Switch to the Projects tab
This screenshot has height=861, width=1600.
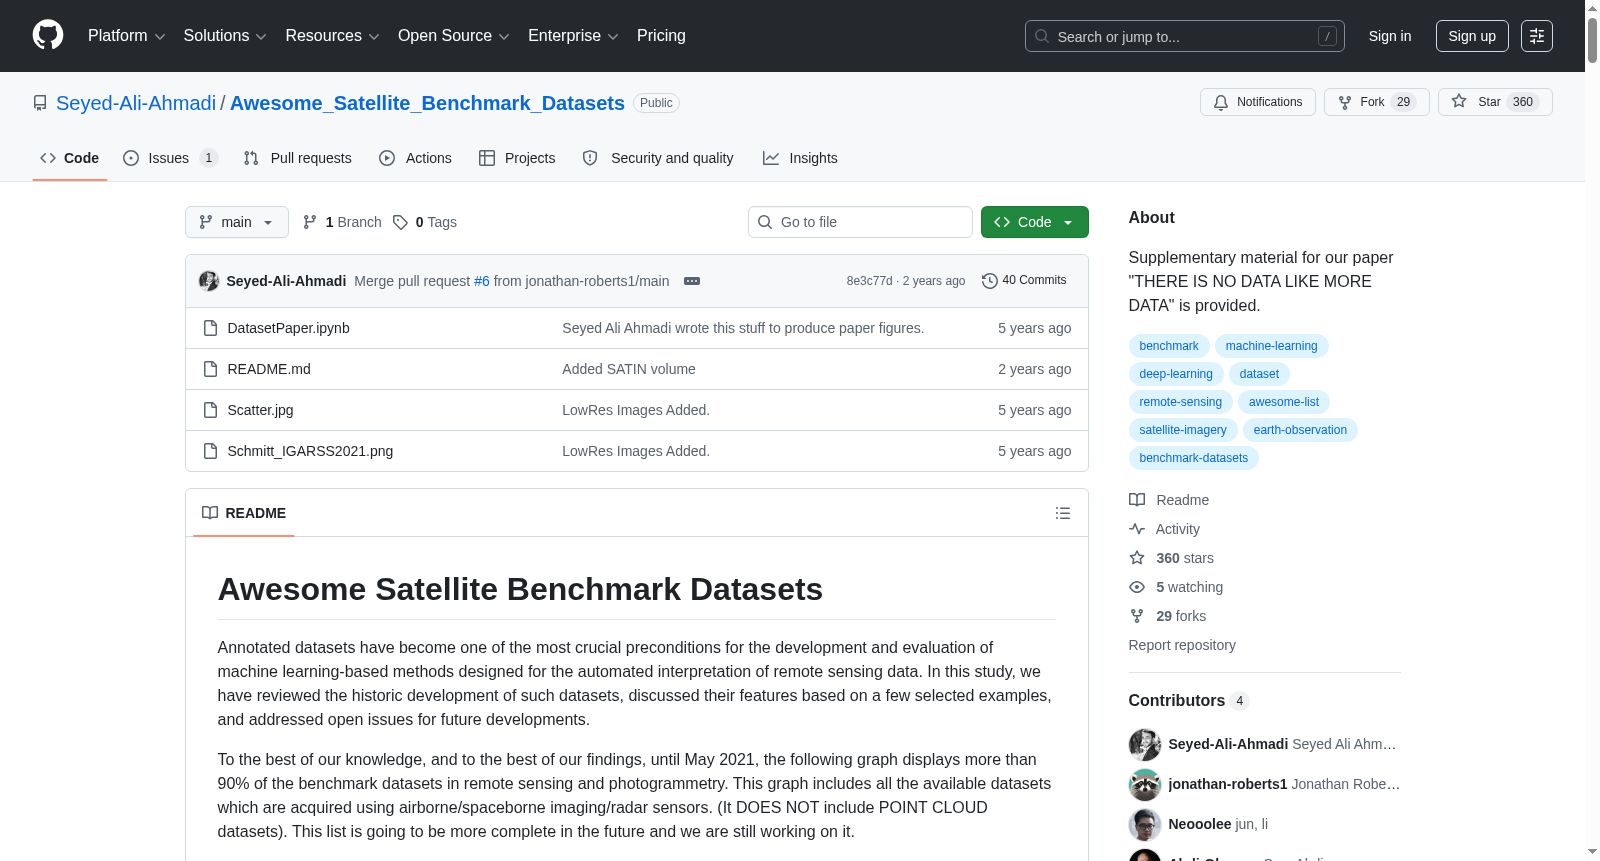pos(517,158)
